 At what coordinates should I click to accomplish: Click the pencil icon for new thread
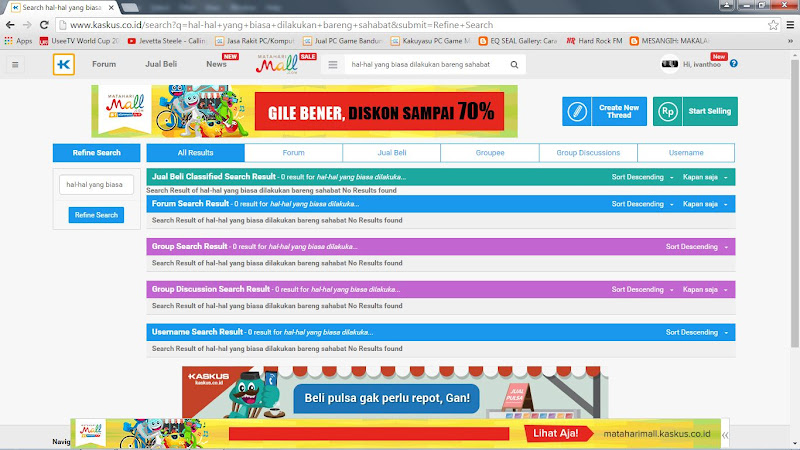pos(577,111)
